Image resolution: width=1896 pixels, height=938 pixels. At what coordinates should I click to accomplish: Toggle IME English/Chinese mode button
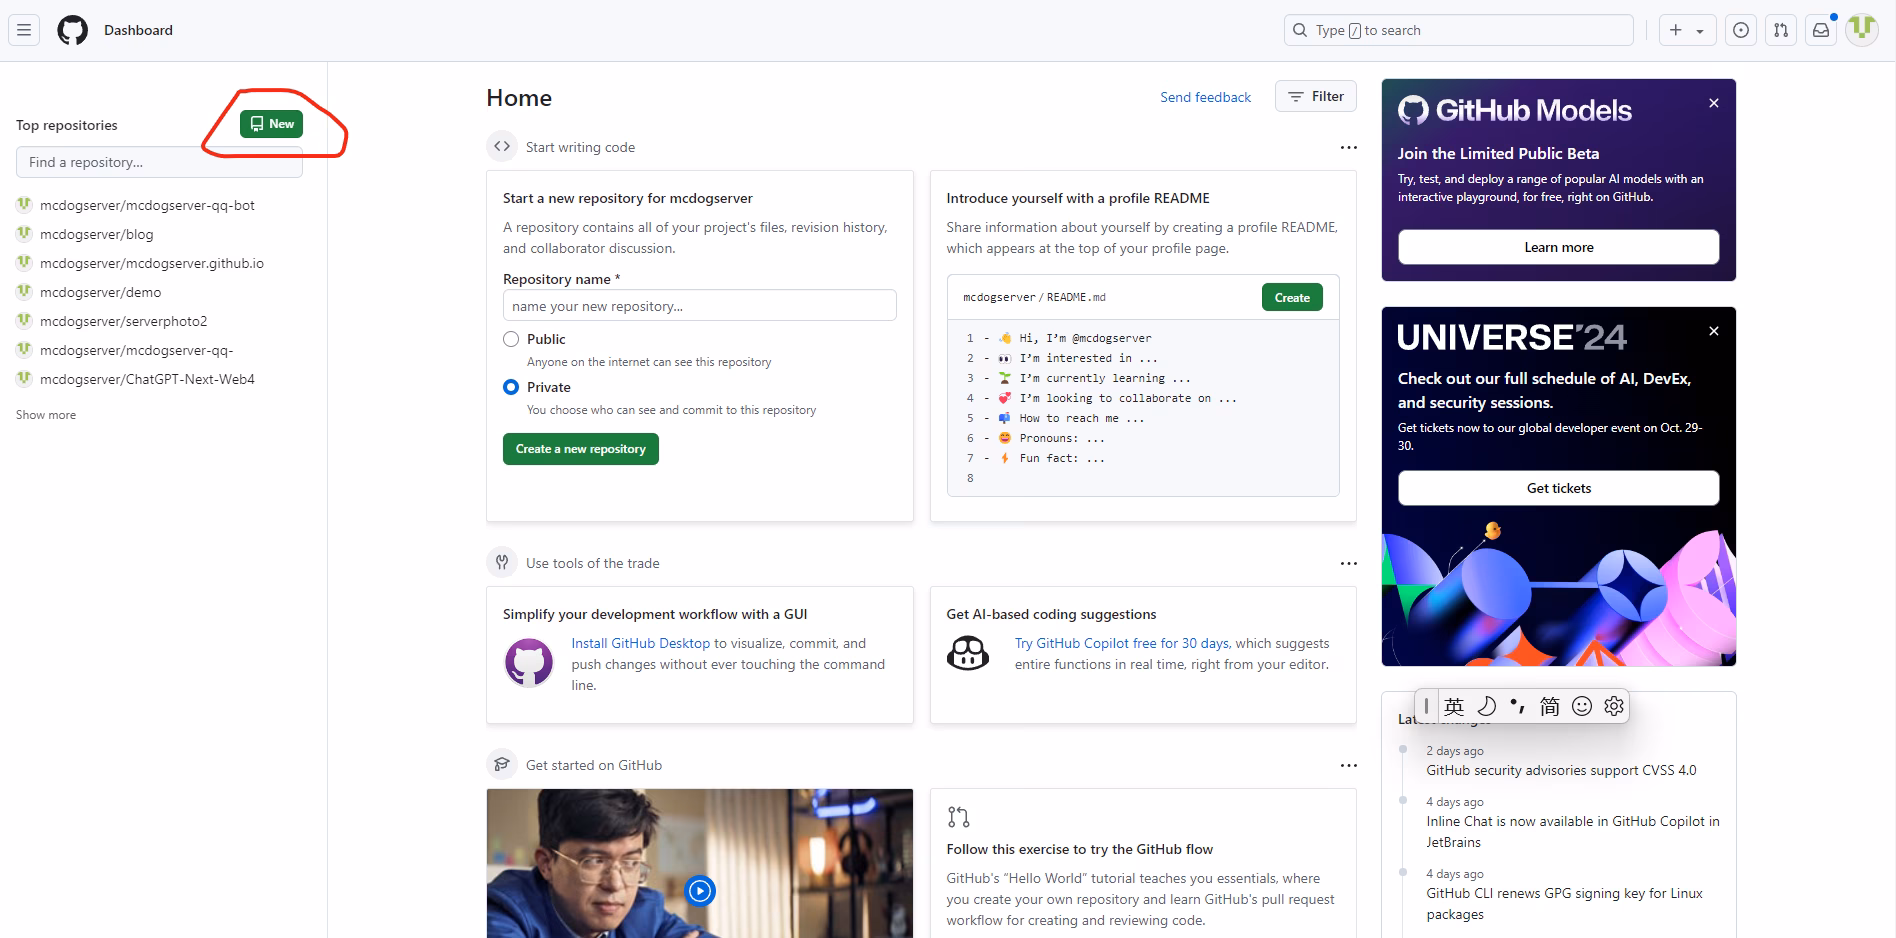click(x=1454, y=706)
